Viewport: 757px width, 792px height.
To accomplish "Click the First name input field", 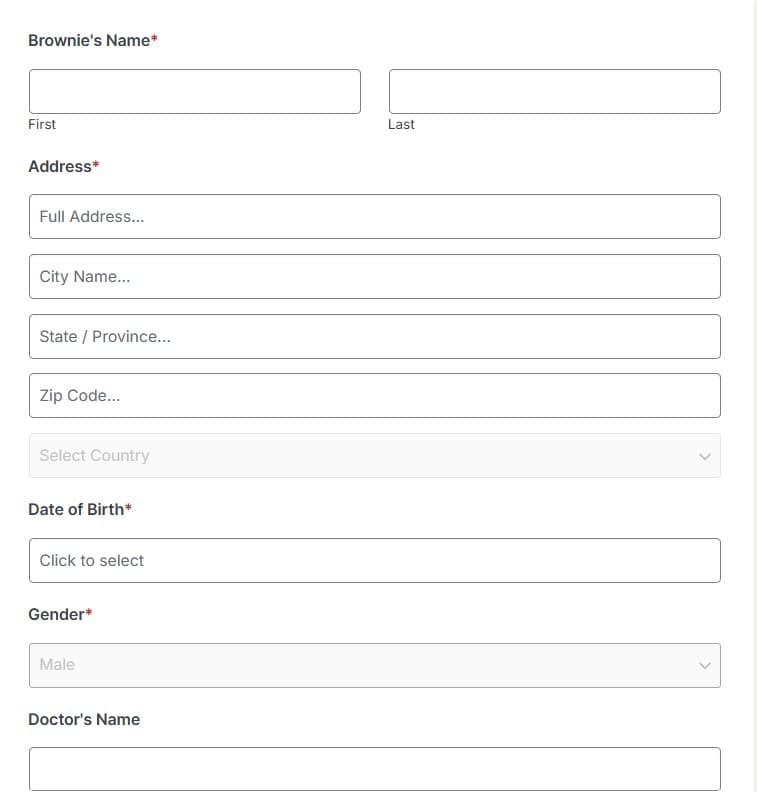I will (194, 91).
